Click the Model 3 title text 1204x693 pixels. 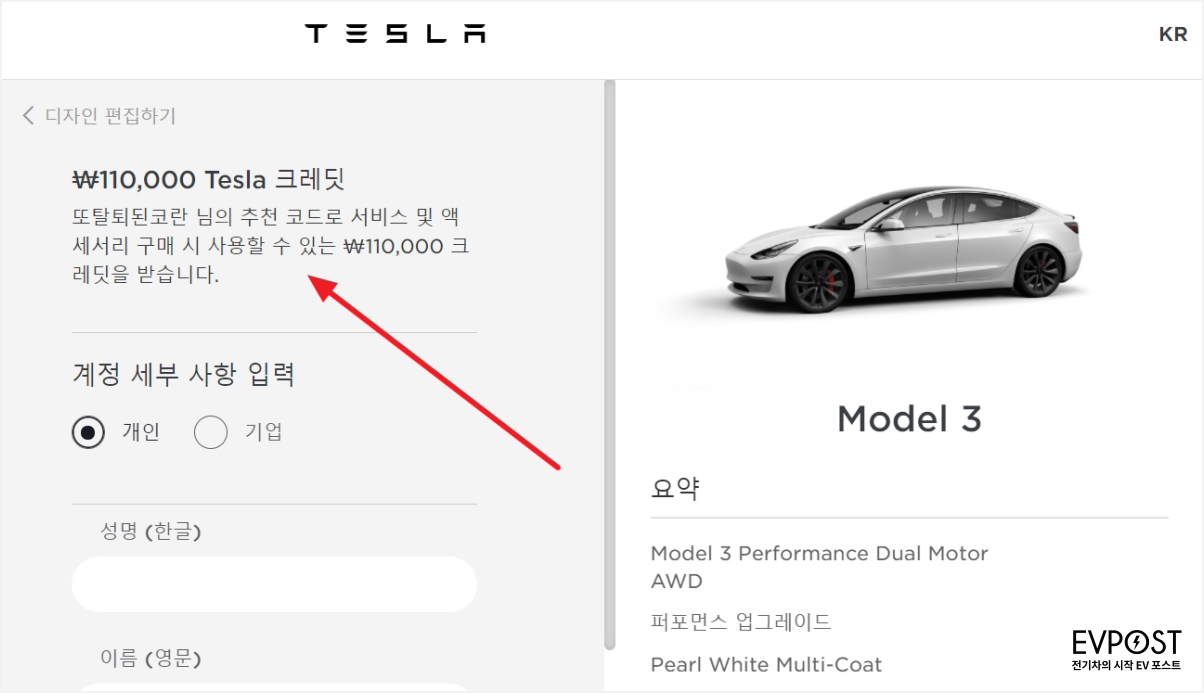pyautogui.click(x=909, y=418)
